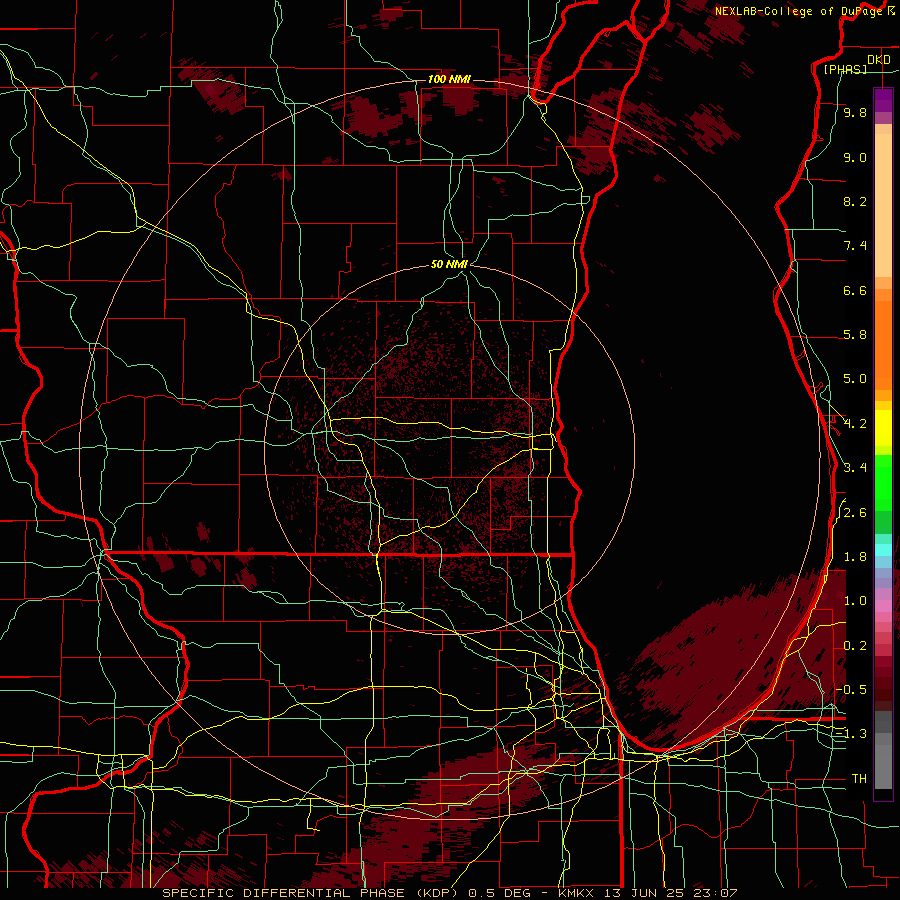This screenshot has height=900, width=900.
Task: Select the 0.2 legend value
Action: coord(855,646)
